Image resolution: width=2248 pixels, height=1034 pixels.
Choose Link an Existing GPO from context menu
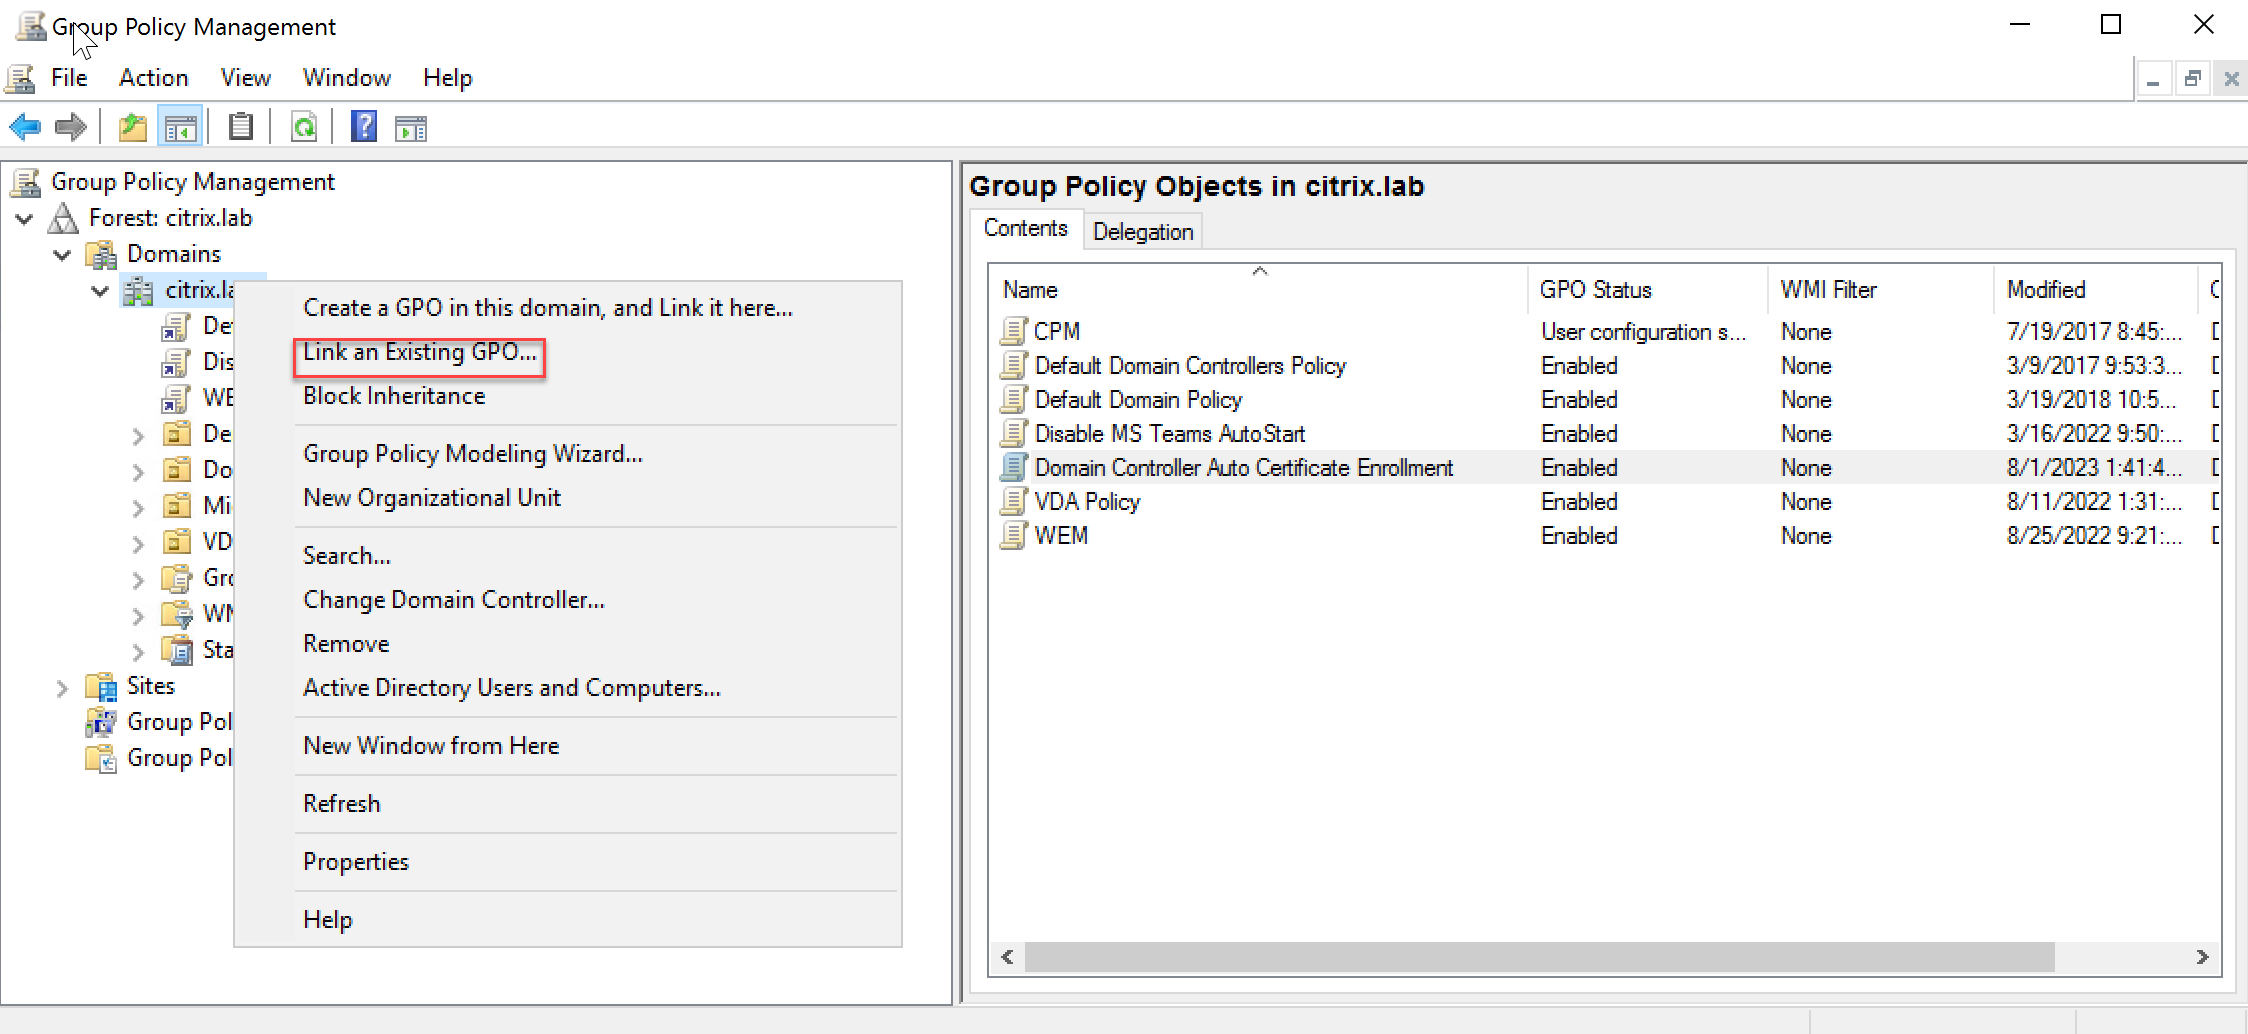point(419,353)
